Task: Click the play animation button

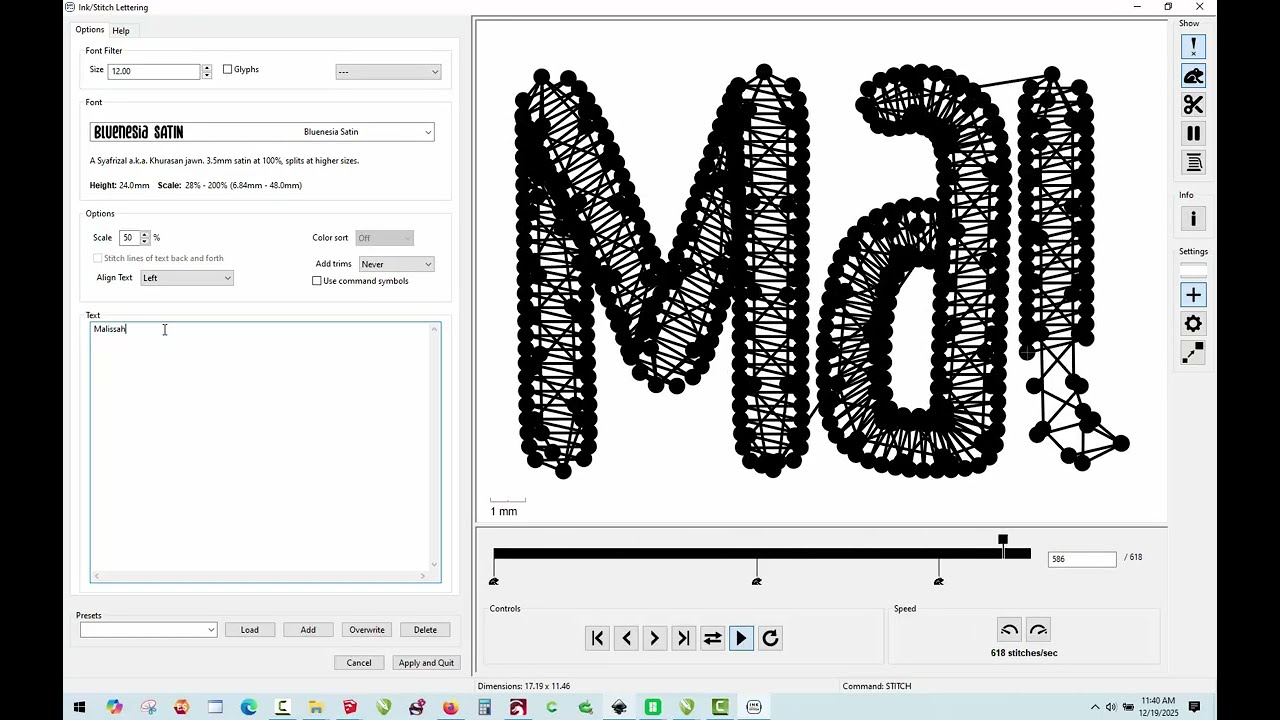Action: point(741,638)
